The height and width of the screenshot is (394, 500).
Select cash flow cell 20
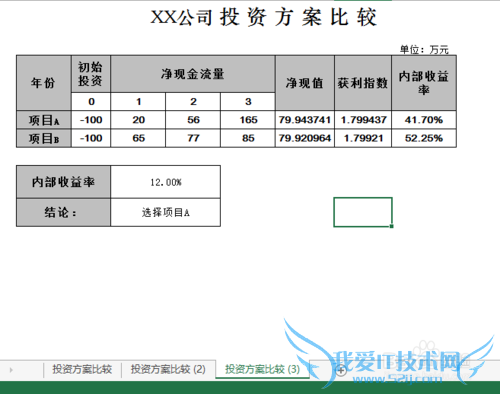(138, 120)
